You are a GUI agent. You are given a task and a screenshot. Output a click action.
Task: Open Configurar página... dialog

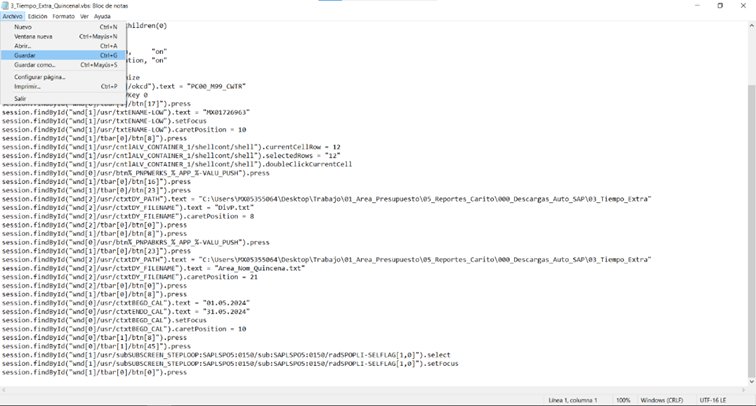(40, 77)
